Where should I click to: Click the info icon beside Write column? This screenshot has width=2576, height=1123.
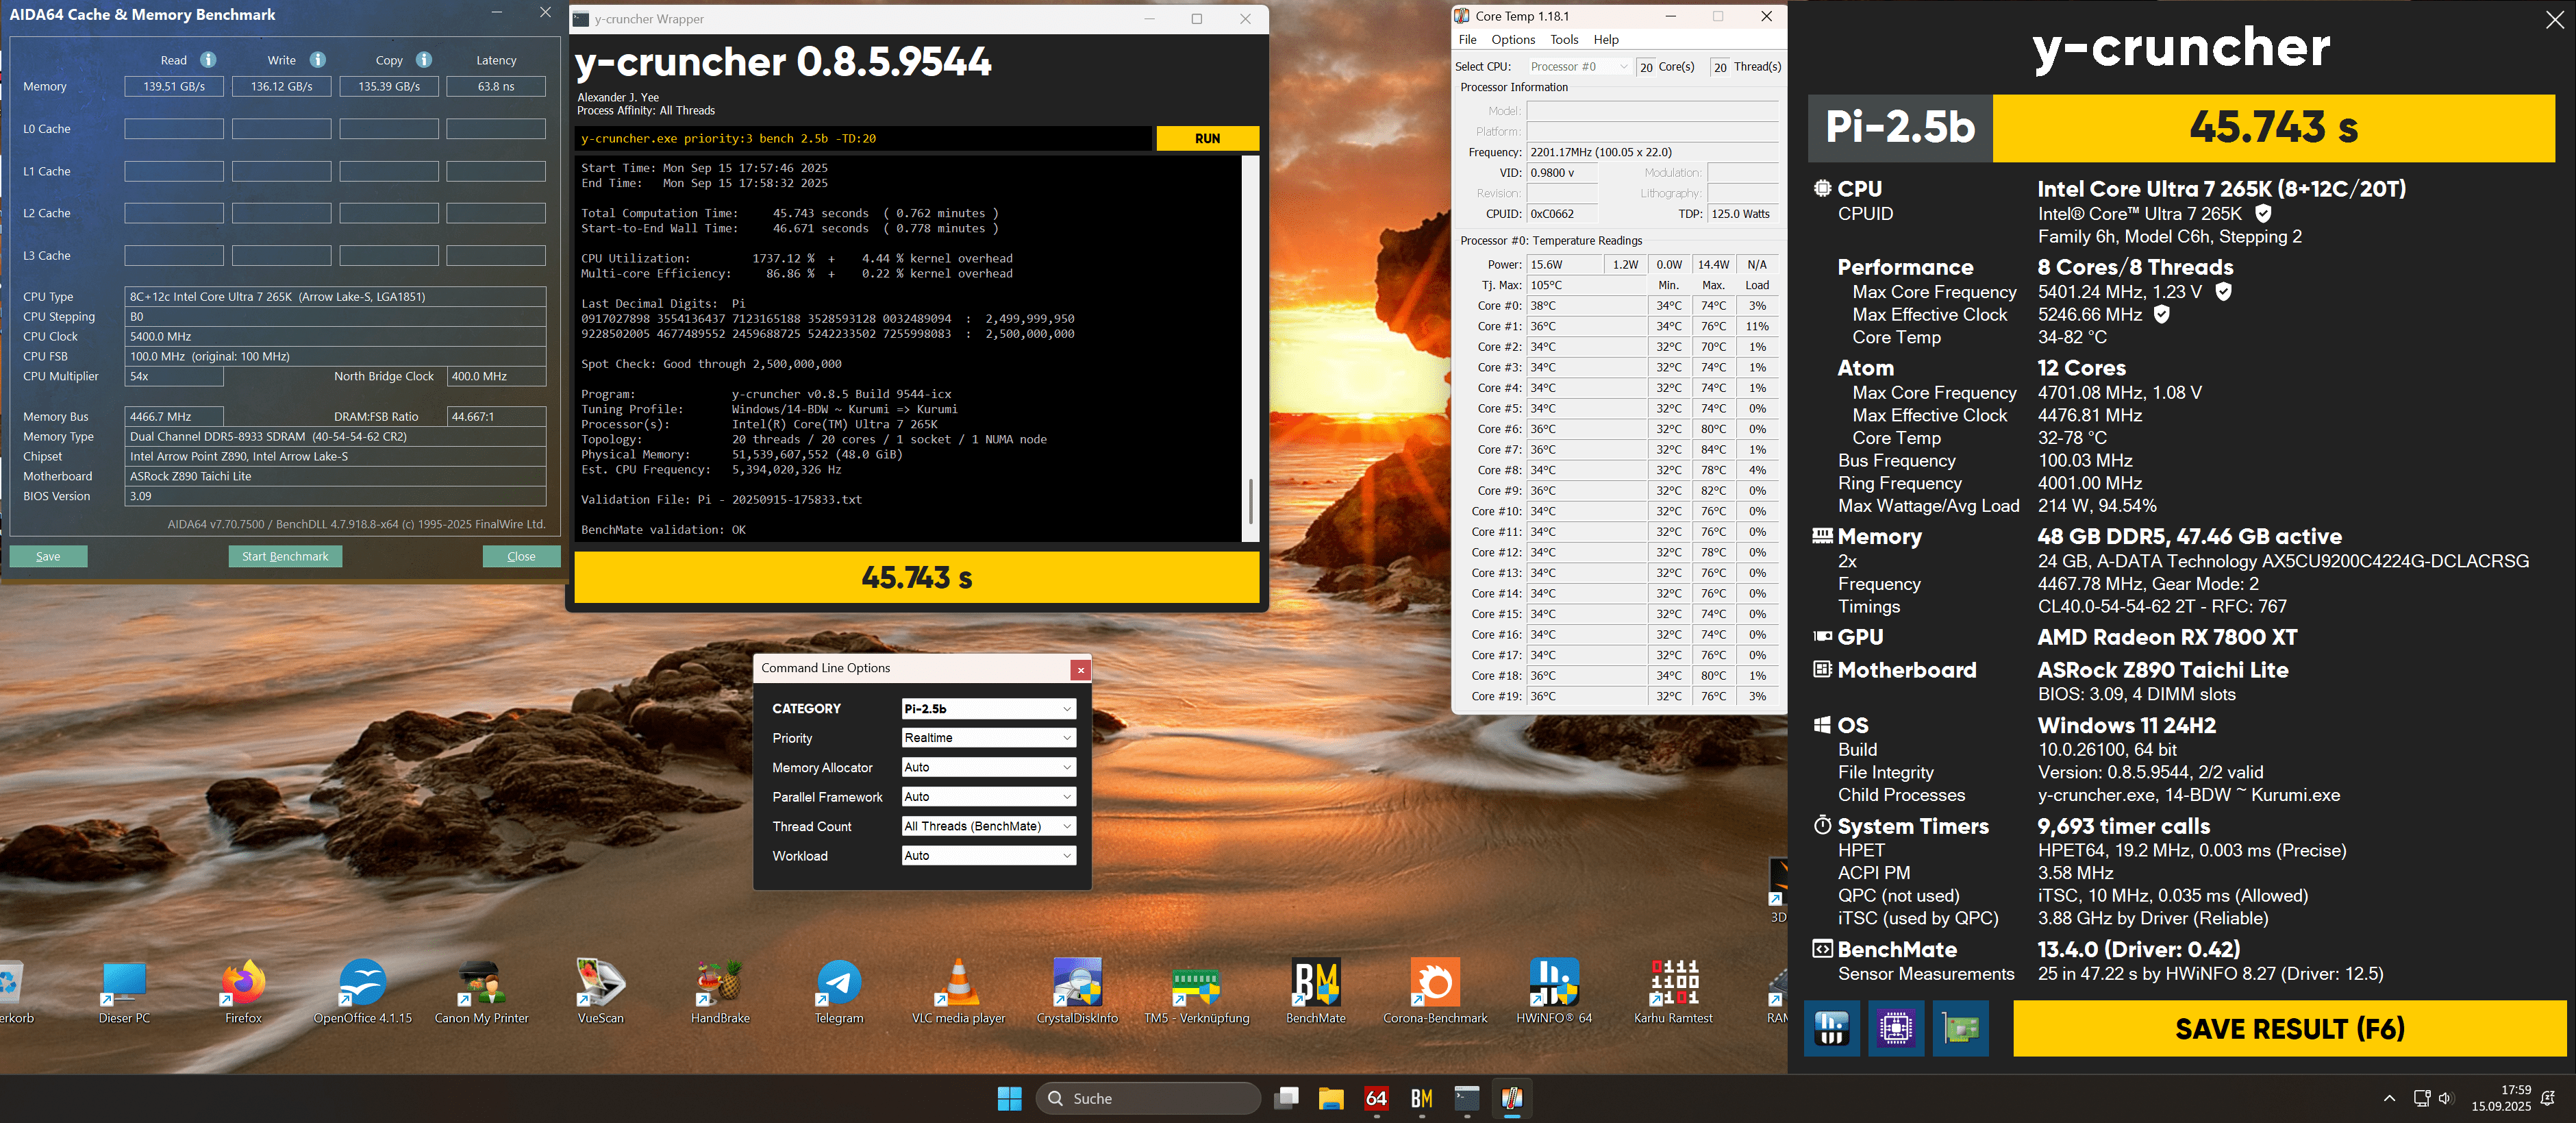coord(317,60)
